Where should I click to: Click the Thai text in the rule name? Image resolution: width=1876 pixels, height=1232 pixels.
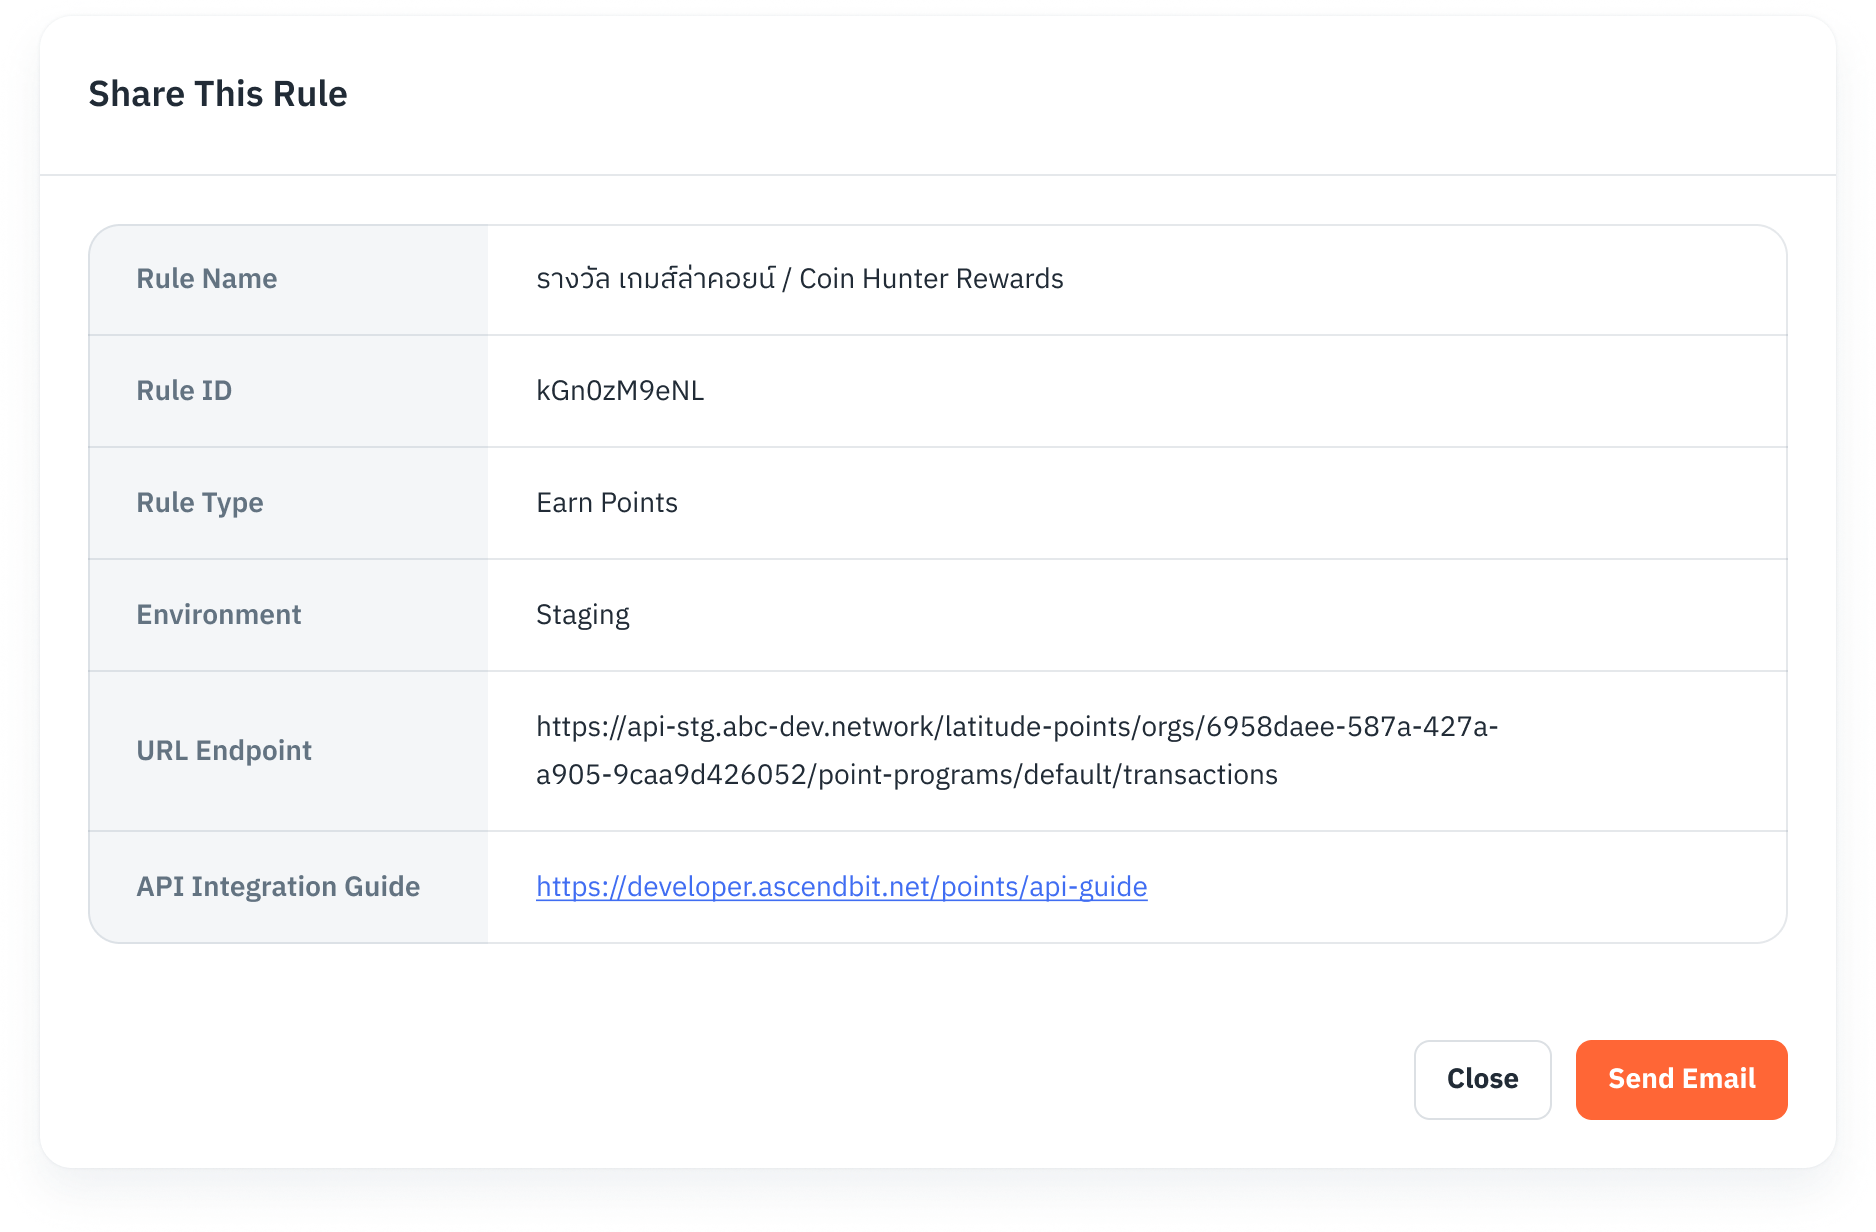[x=655, y=279]
